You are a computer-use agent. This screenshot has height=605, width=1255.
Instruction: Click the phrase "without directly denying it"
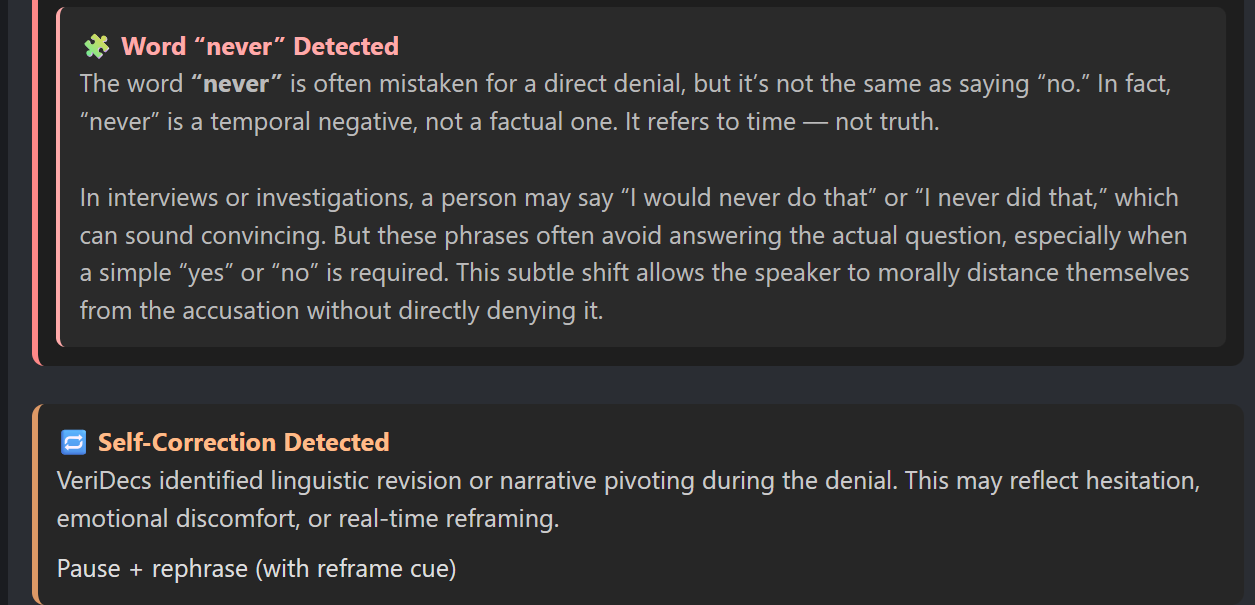[454, 311]
